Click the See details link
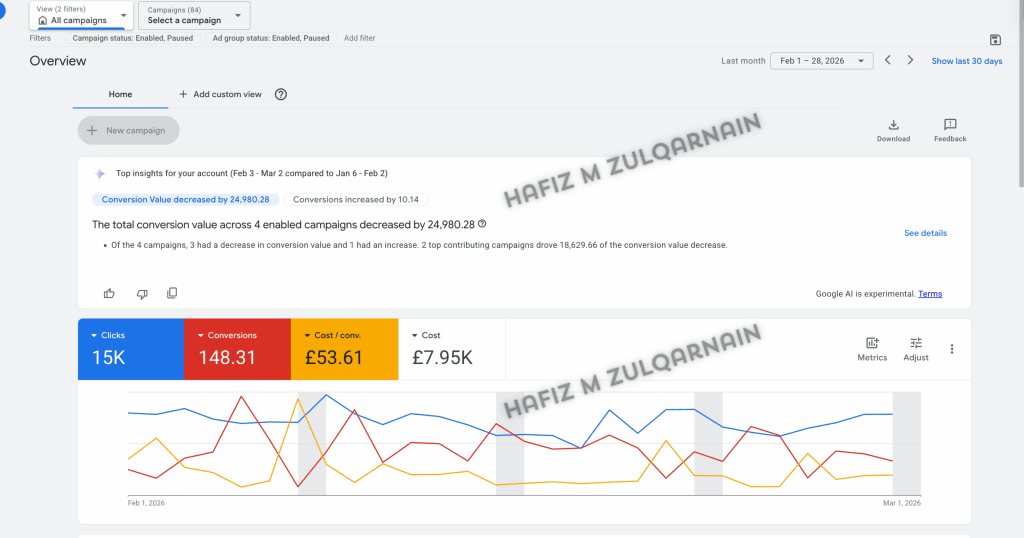The width and height of the screenshot is (1024, 538). tap(925, 233)
